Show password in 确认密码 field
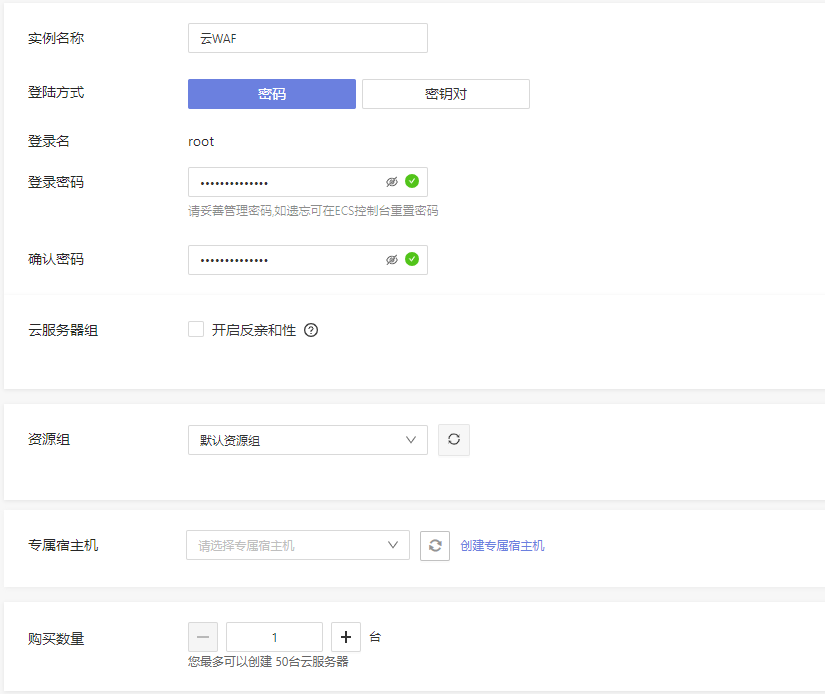This screenshot has height=694, width=825. pos(392,260)
